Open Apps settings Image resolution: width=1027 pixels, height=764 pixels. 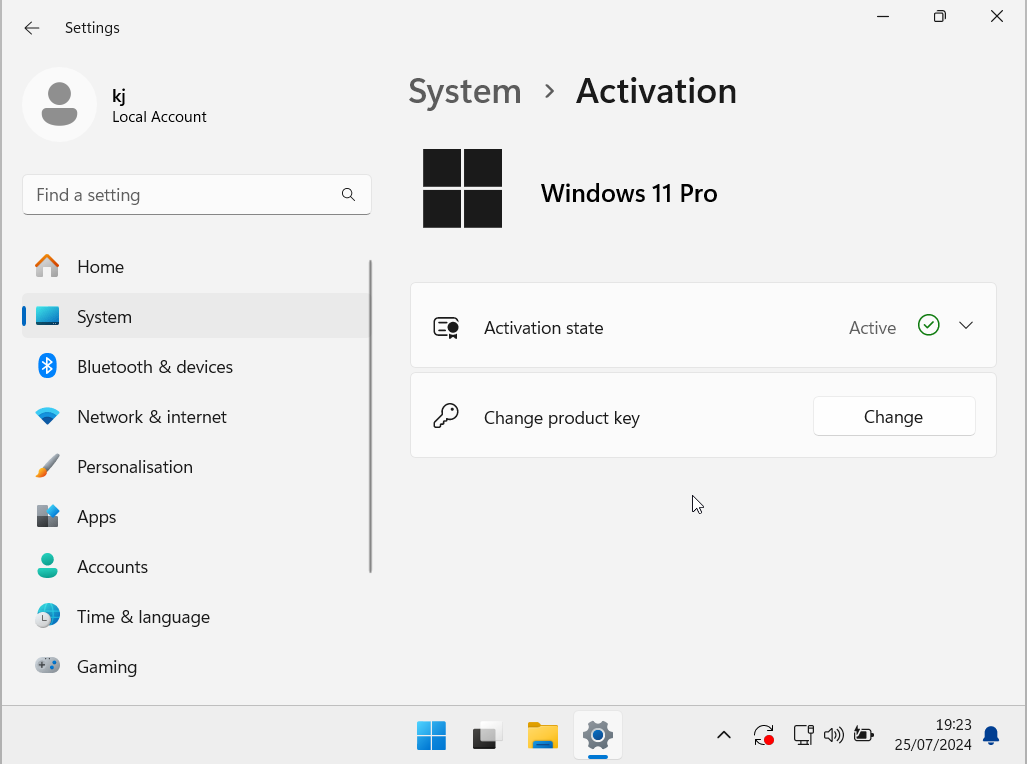coord(196,517)
